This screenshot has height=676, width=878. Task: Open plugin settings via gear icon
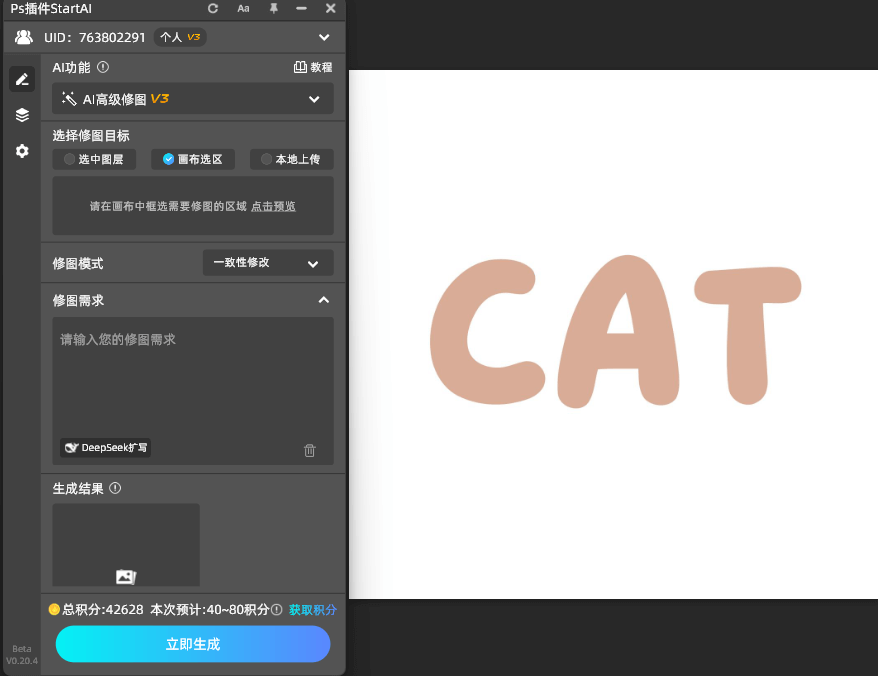coord(21,151)
